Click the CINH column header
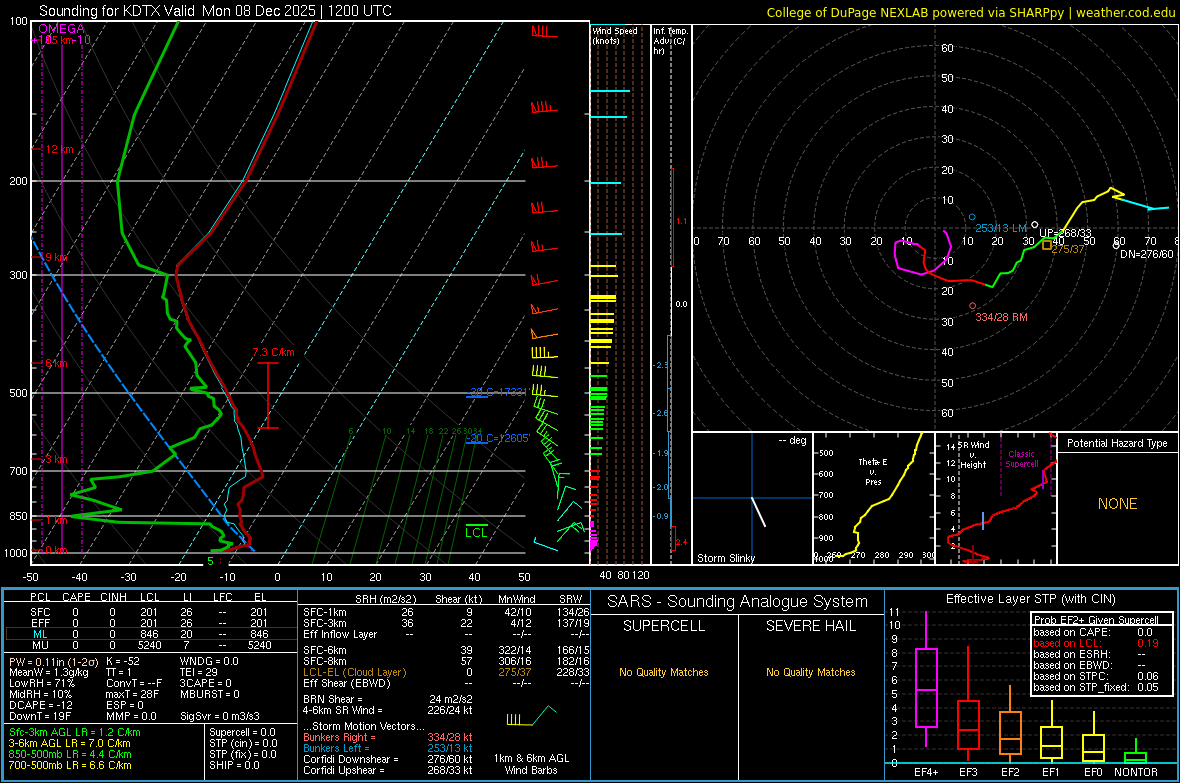1180x783 pixels. coord(114,597)
